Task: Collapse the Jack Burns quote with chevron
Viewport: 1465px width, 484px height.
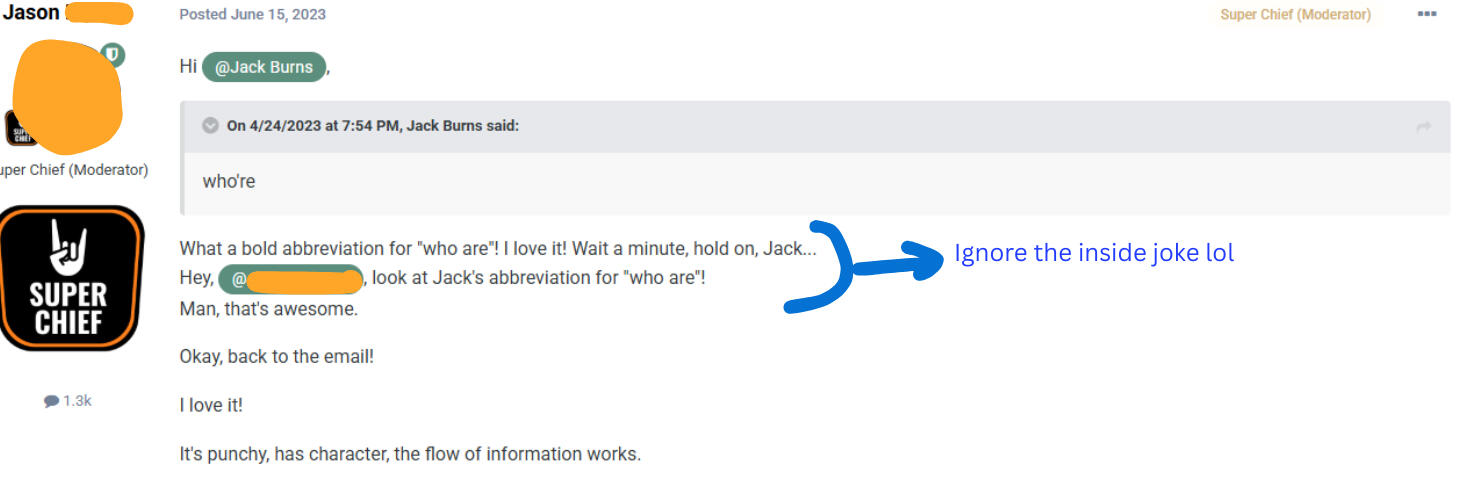Action: click(210, 126)
